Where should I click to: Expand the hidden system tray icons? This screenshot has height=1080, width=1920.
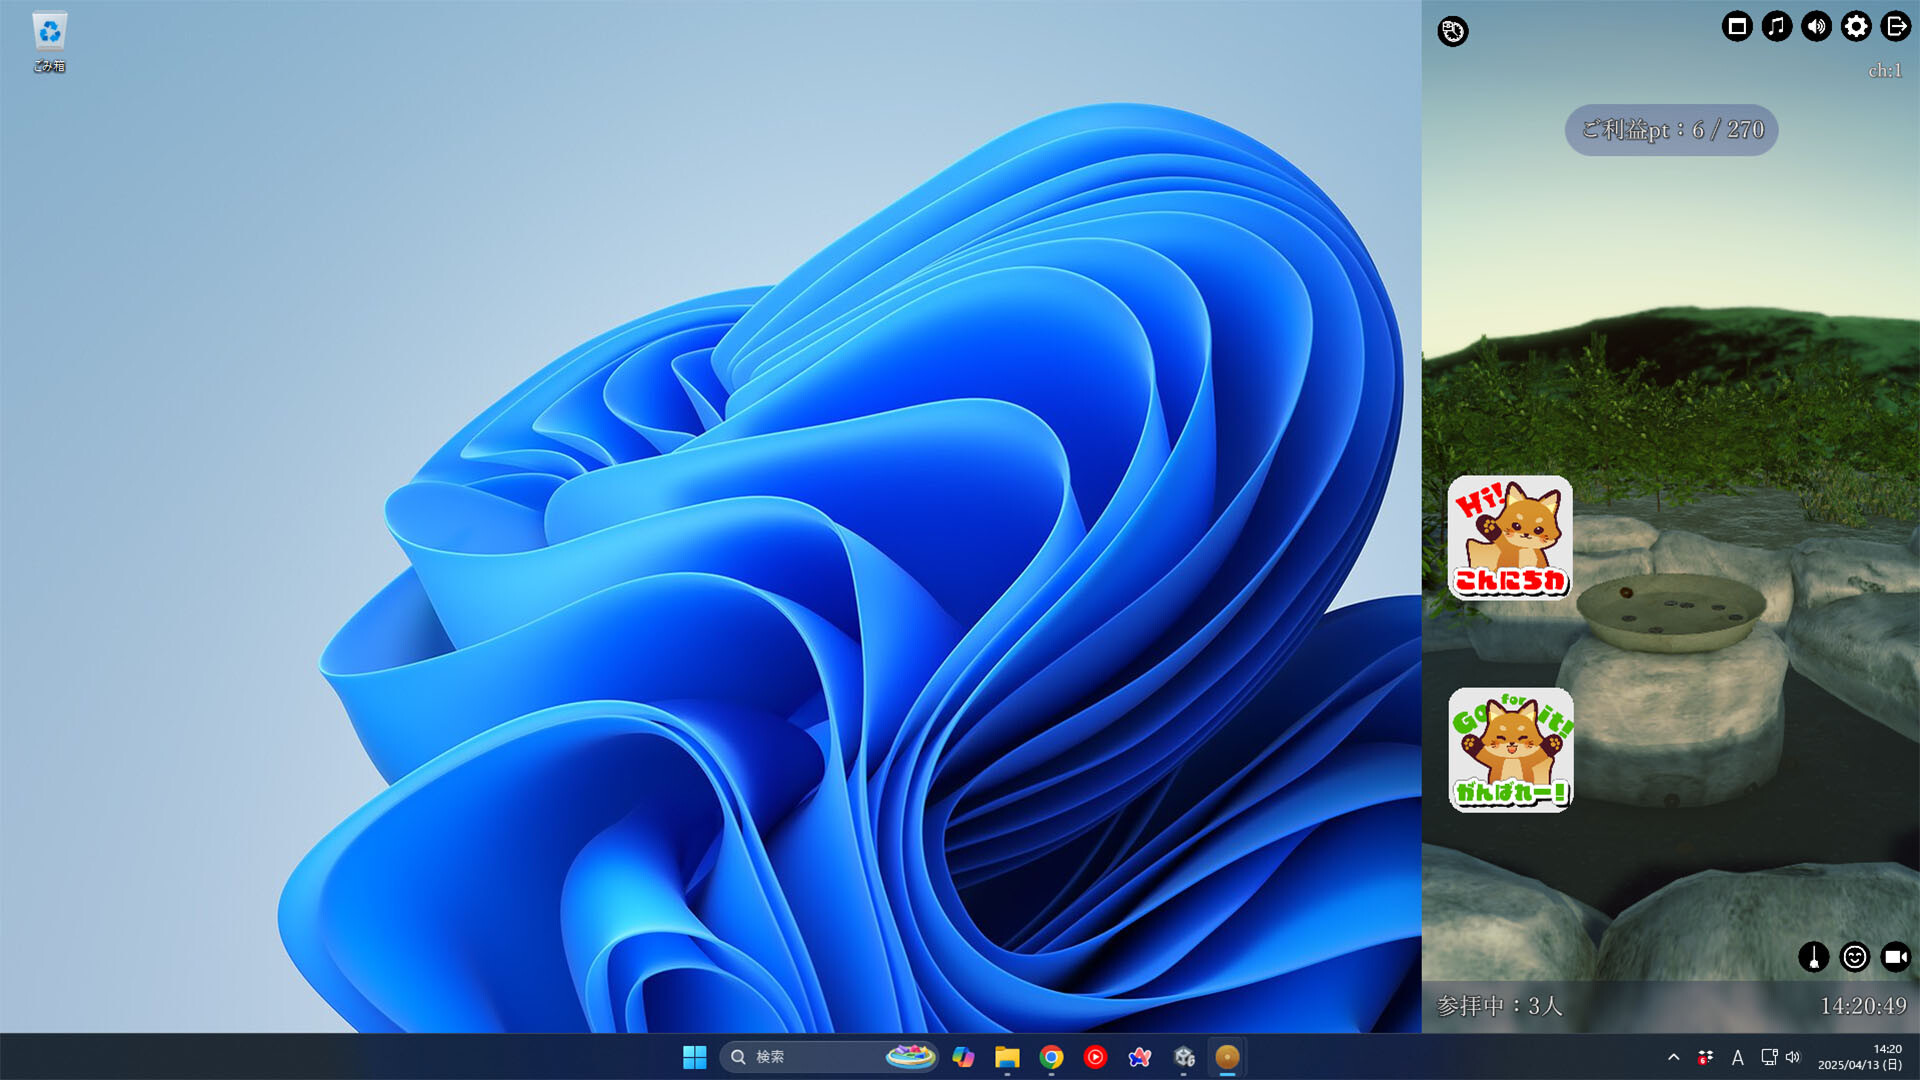tap(1673, 1057)
